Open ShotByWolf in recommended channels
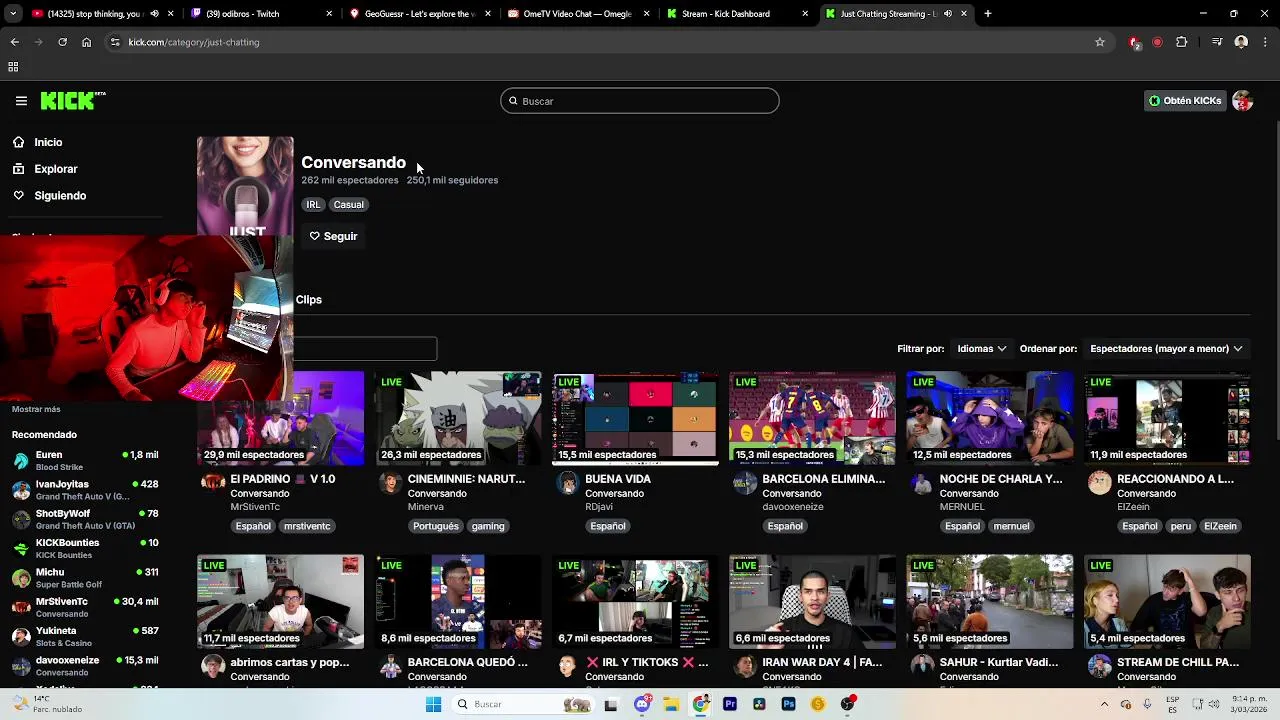This screenshot has width=1280, height=720. pos(85,519)
